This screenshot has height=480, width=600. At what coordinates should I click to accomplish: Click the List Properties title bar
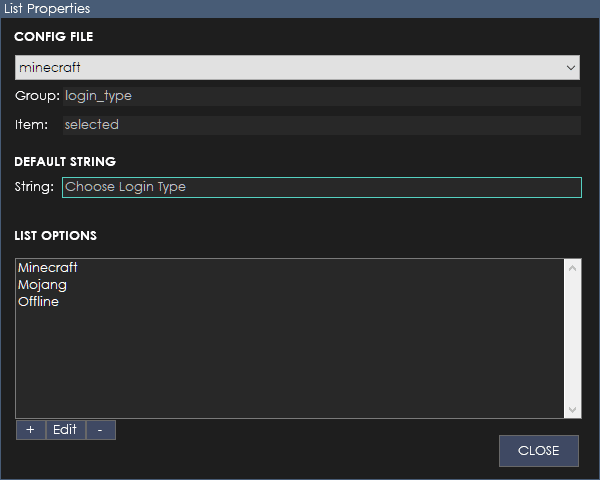(300, 8)
